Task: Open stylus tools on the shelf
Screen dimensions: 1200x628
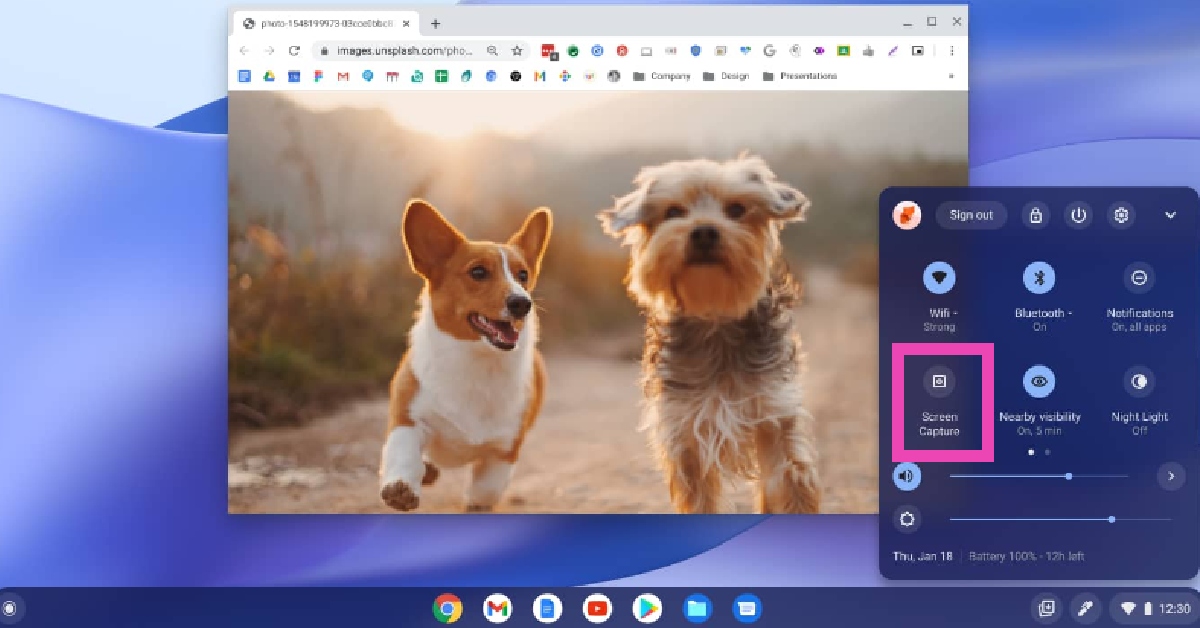Action: point(1085,607)
